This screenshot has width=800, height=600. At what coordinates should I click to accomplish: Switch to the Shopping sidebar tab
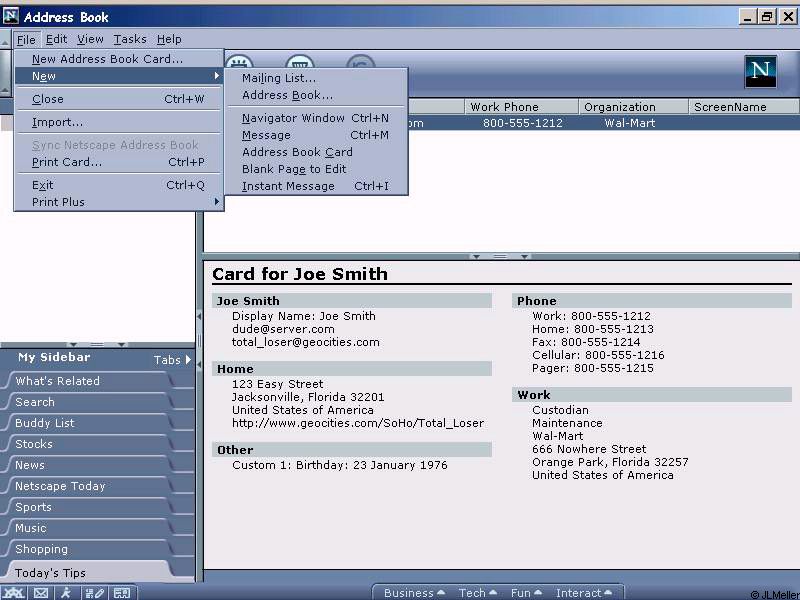click(x=91, y=549)
